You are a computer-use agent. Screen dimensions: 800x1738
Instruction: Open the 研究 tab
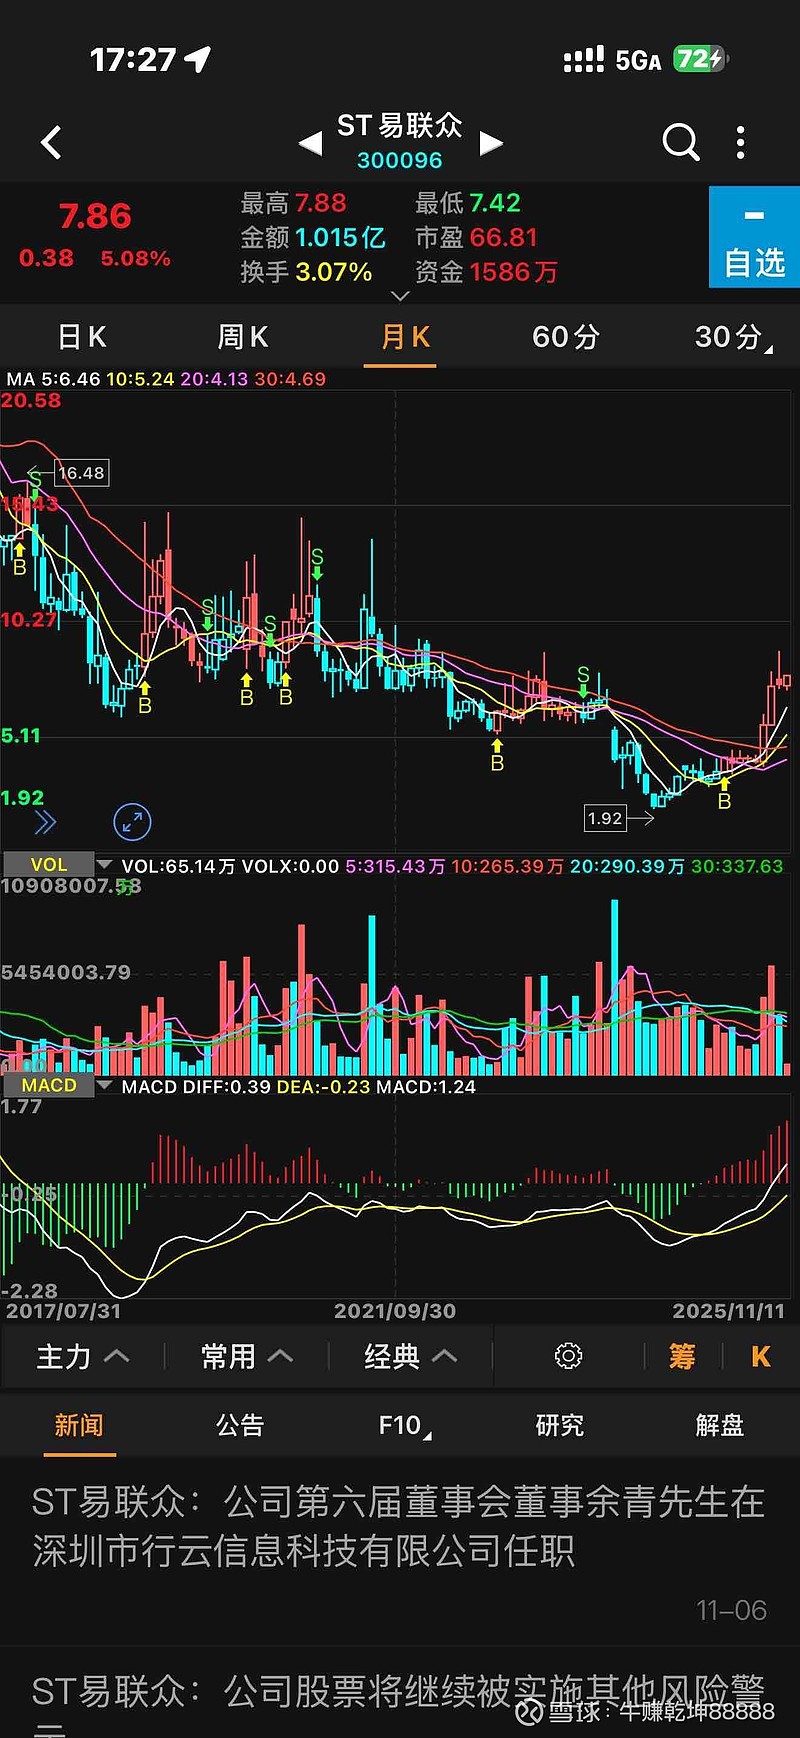coord(560,1425)
